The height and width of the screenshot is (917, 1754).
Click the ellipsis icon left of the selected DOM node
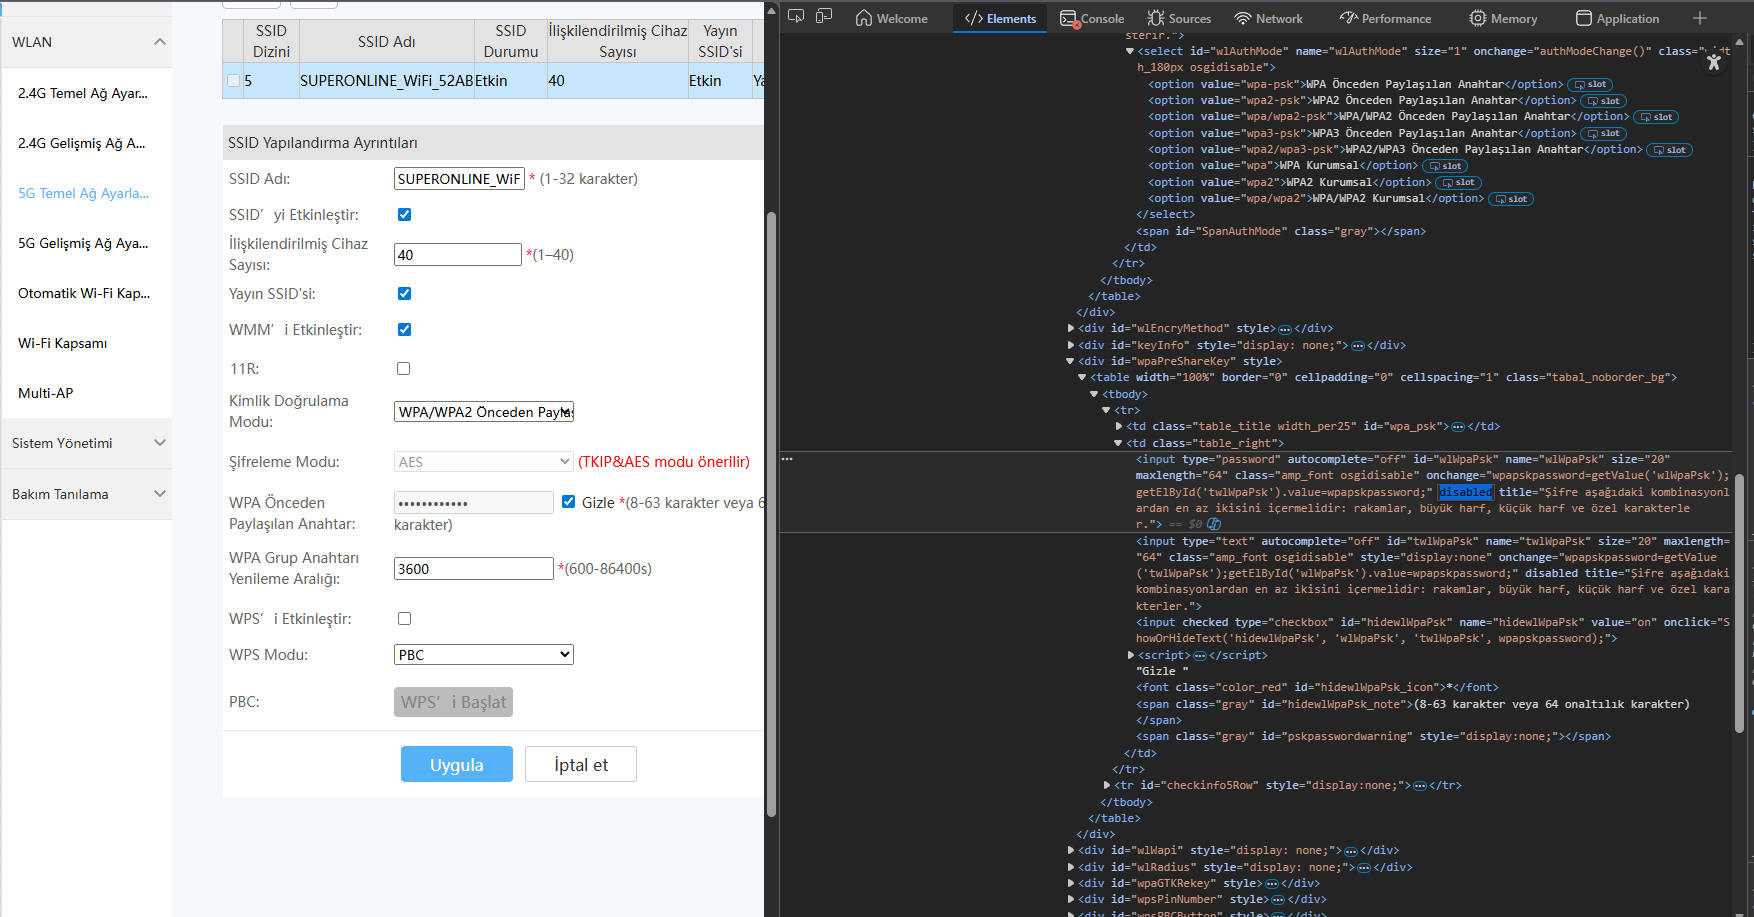pyautogui.click(x=787, y=459)
